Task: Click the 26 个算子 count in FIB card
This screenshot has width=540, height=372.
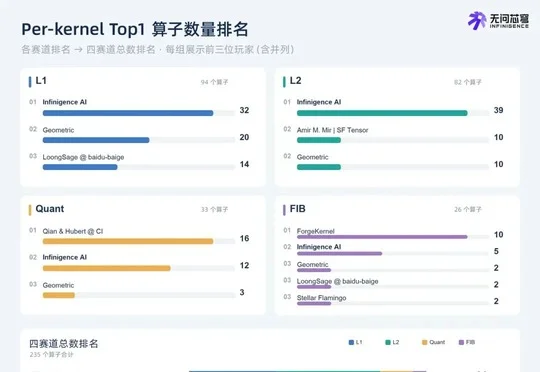Action: coord(468,209)
